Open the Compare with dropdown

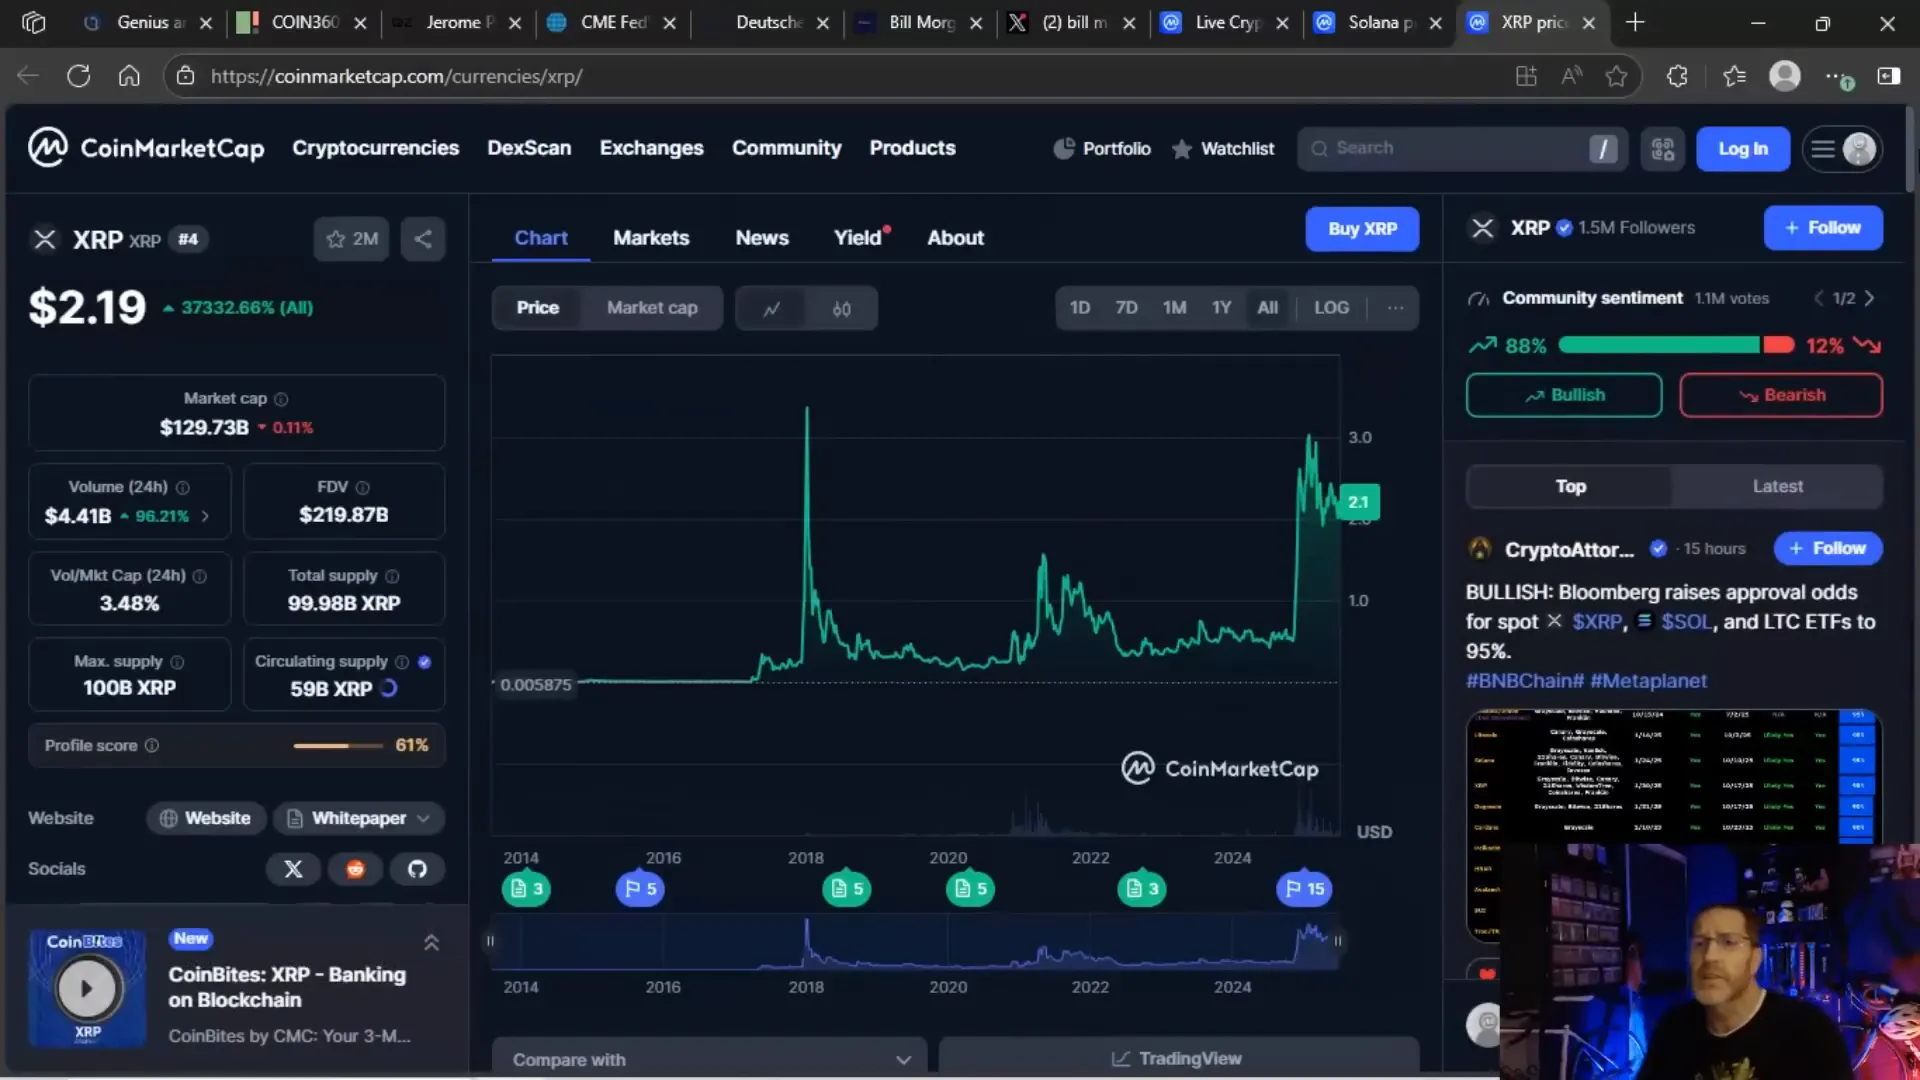coord(710,1059)
